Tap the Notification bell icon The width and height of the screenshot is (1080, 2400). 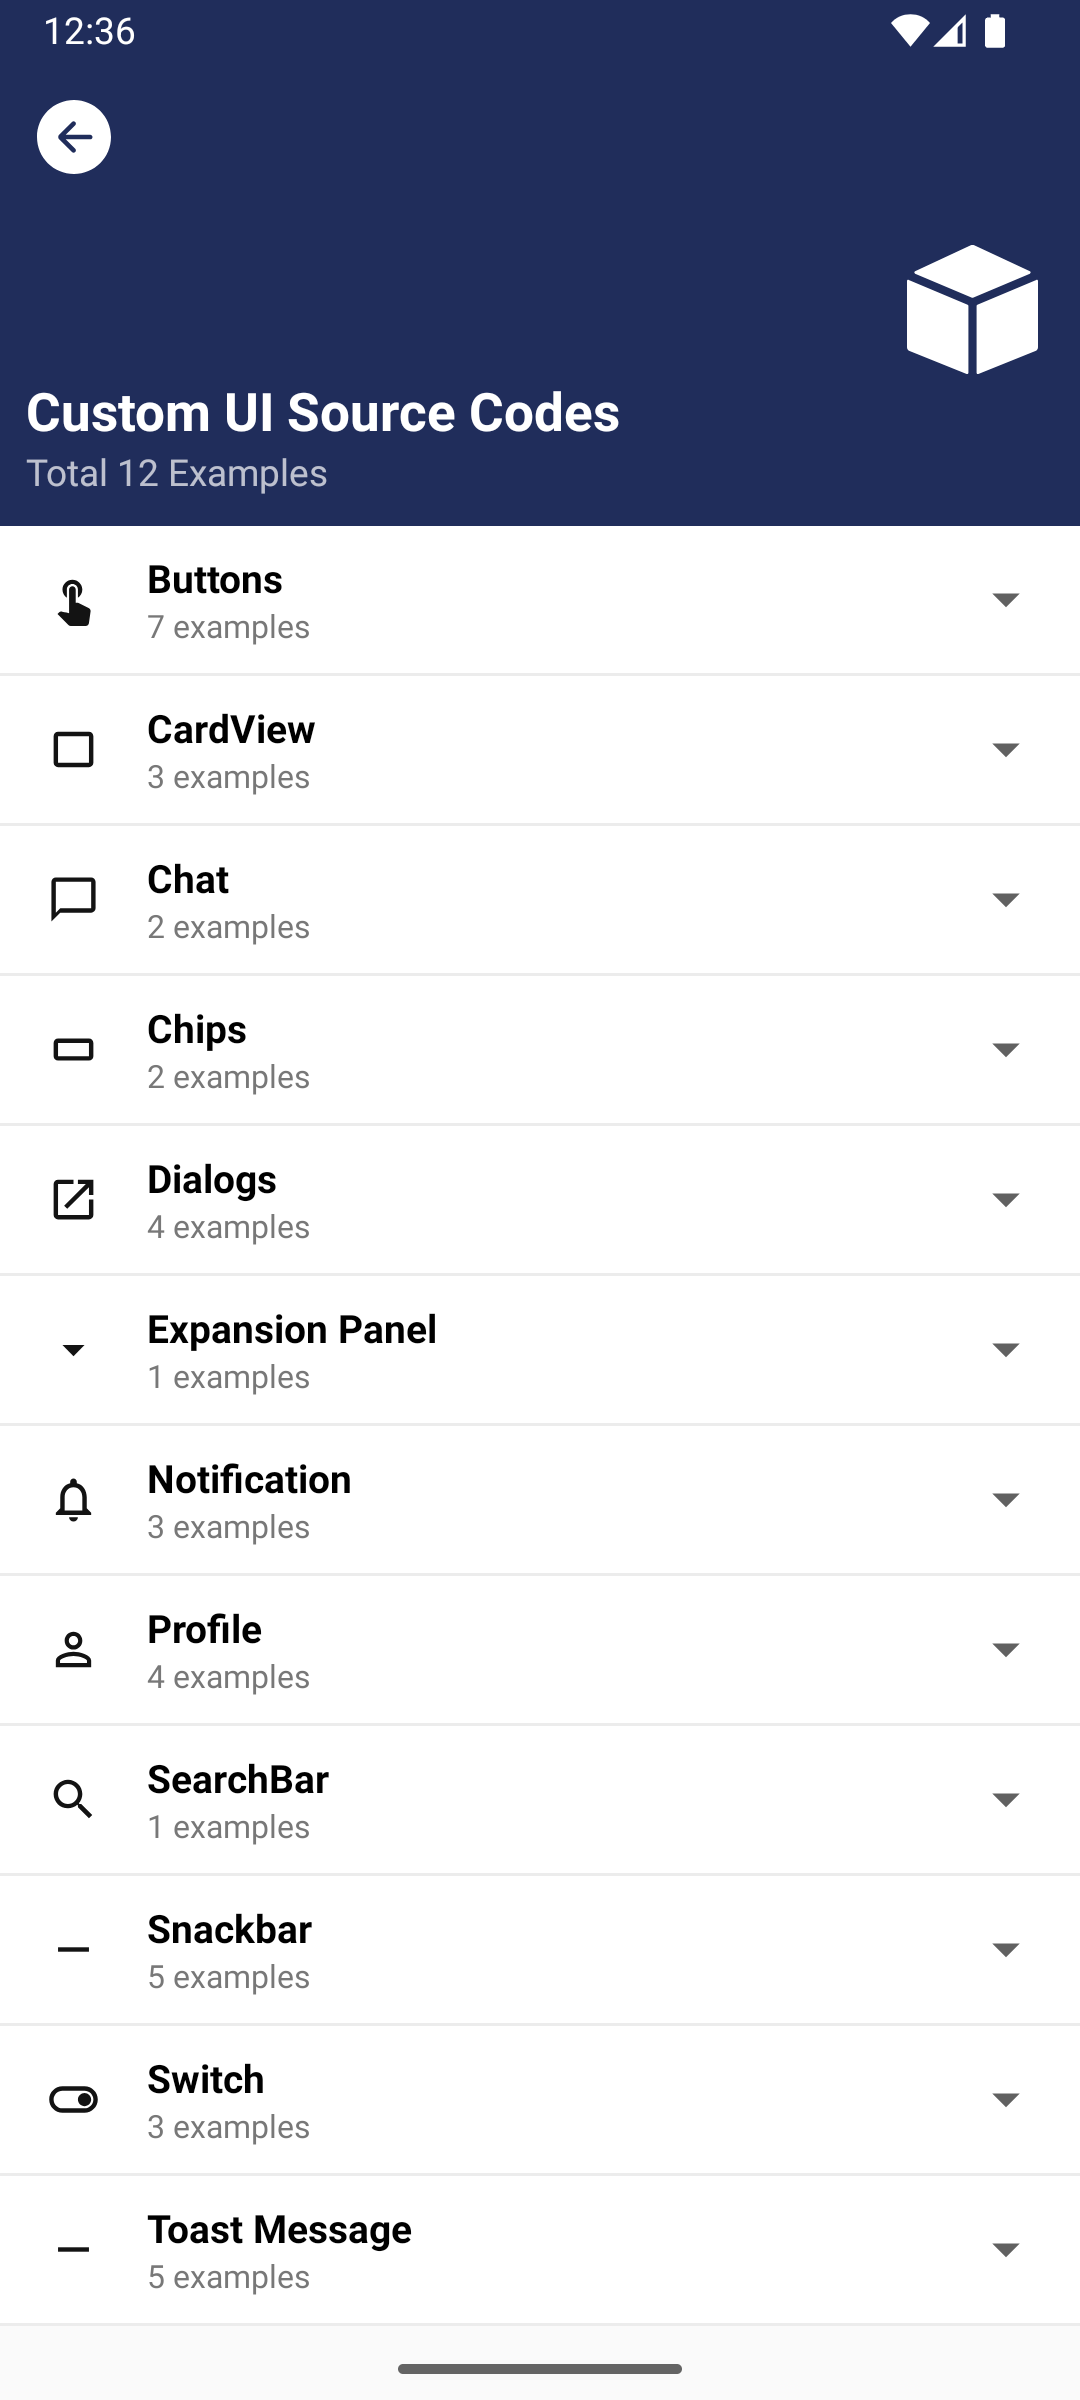(x=74, y=1500)
